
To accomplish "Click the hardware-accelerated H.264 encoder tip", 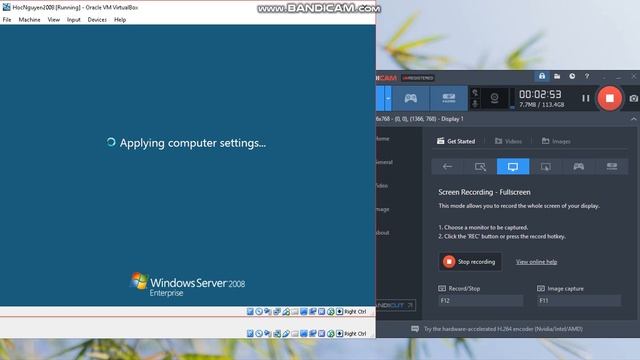I will coord(503,329).
